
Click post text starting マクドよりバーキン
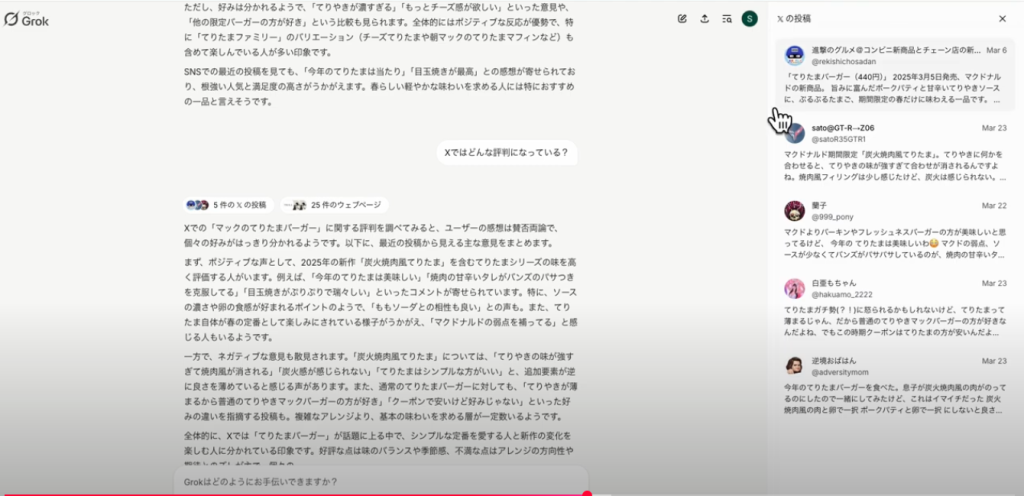point(895,243)
